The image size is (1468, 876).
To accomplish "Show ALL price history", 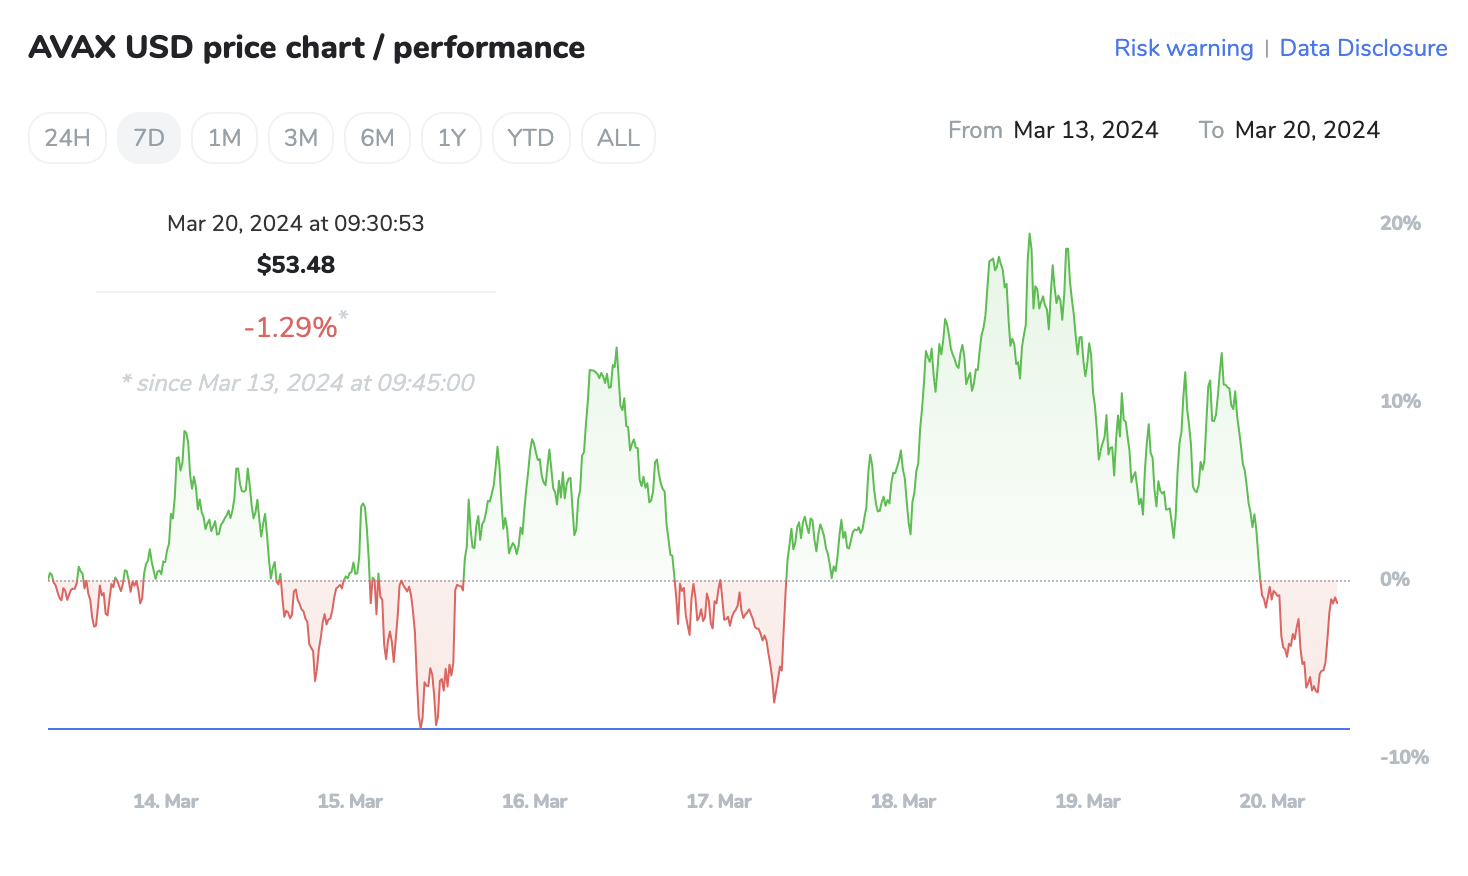I will [x=618, y=138].
